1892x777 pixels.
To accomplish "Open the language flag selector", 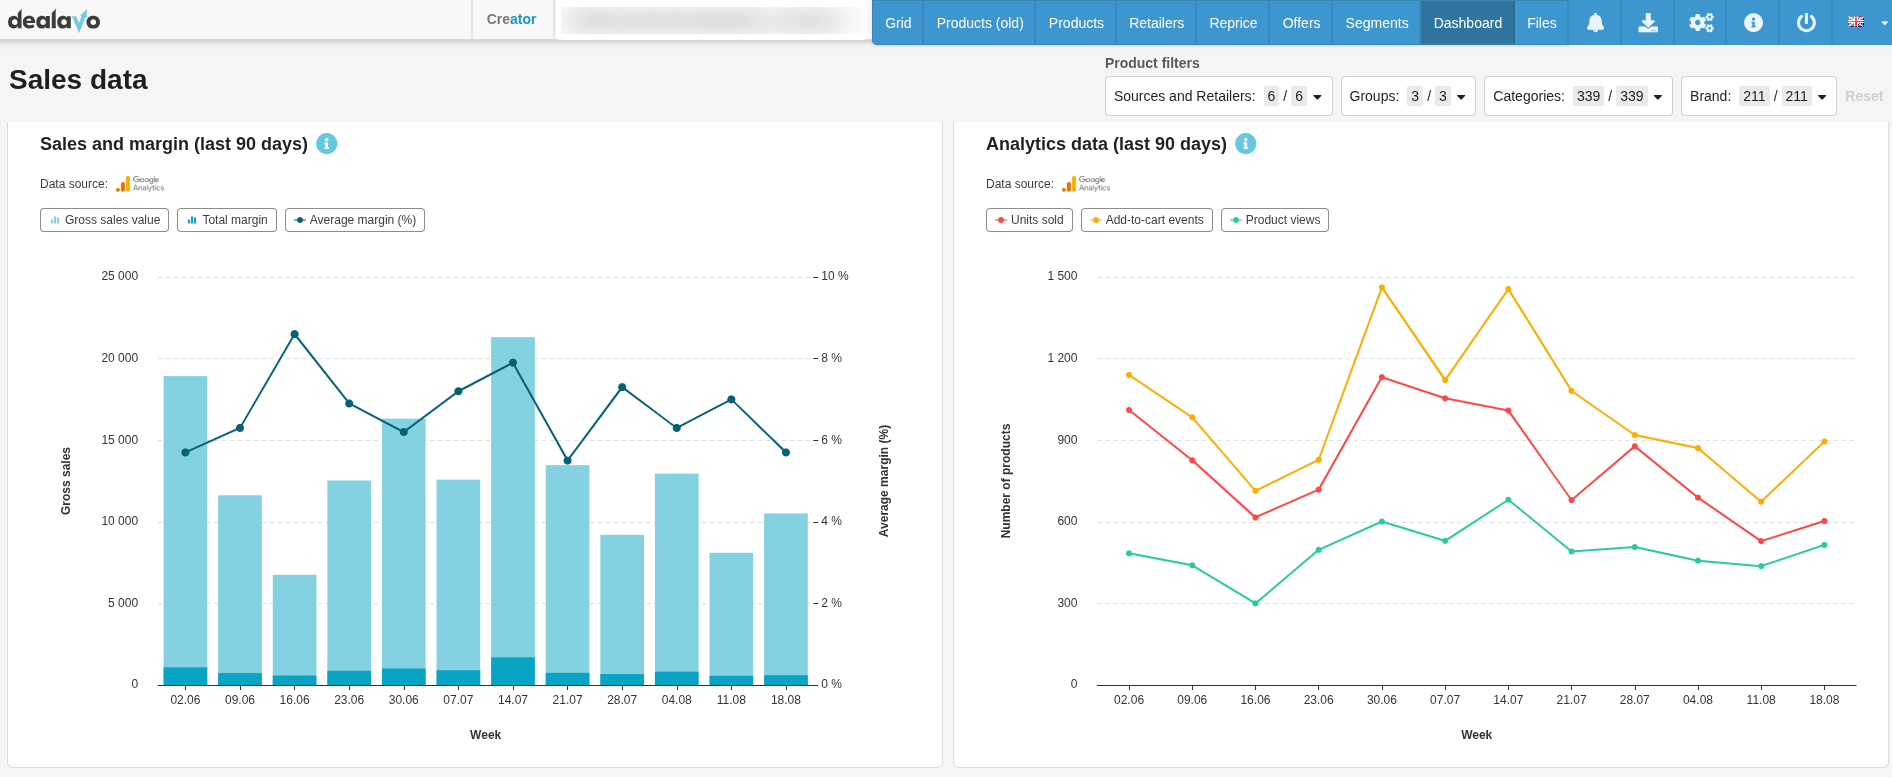I will [1862, 23].
